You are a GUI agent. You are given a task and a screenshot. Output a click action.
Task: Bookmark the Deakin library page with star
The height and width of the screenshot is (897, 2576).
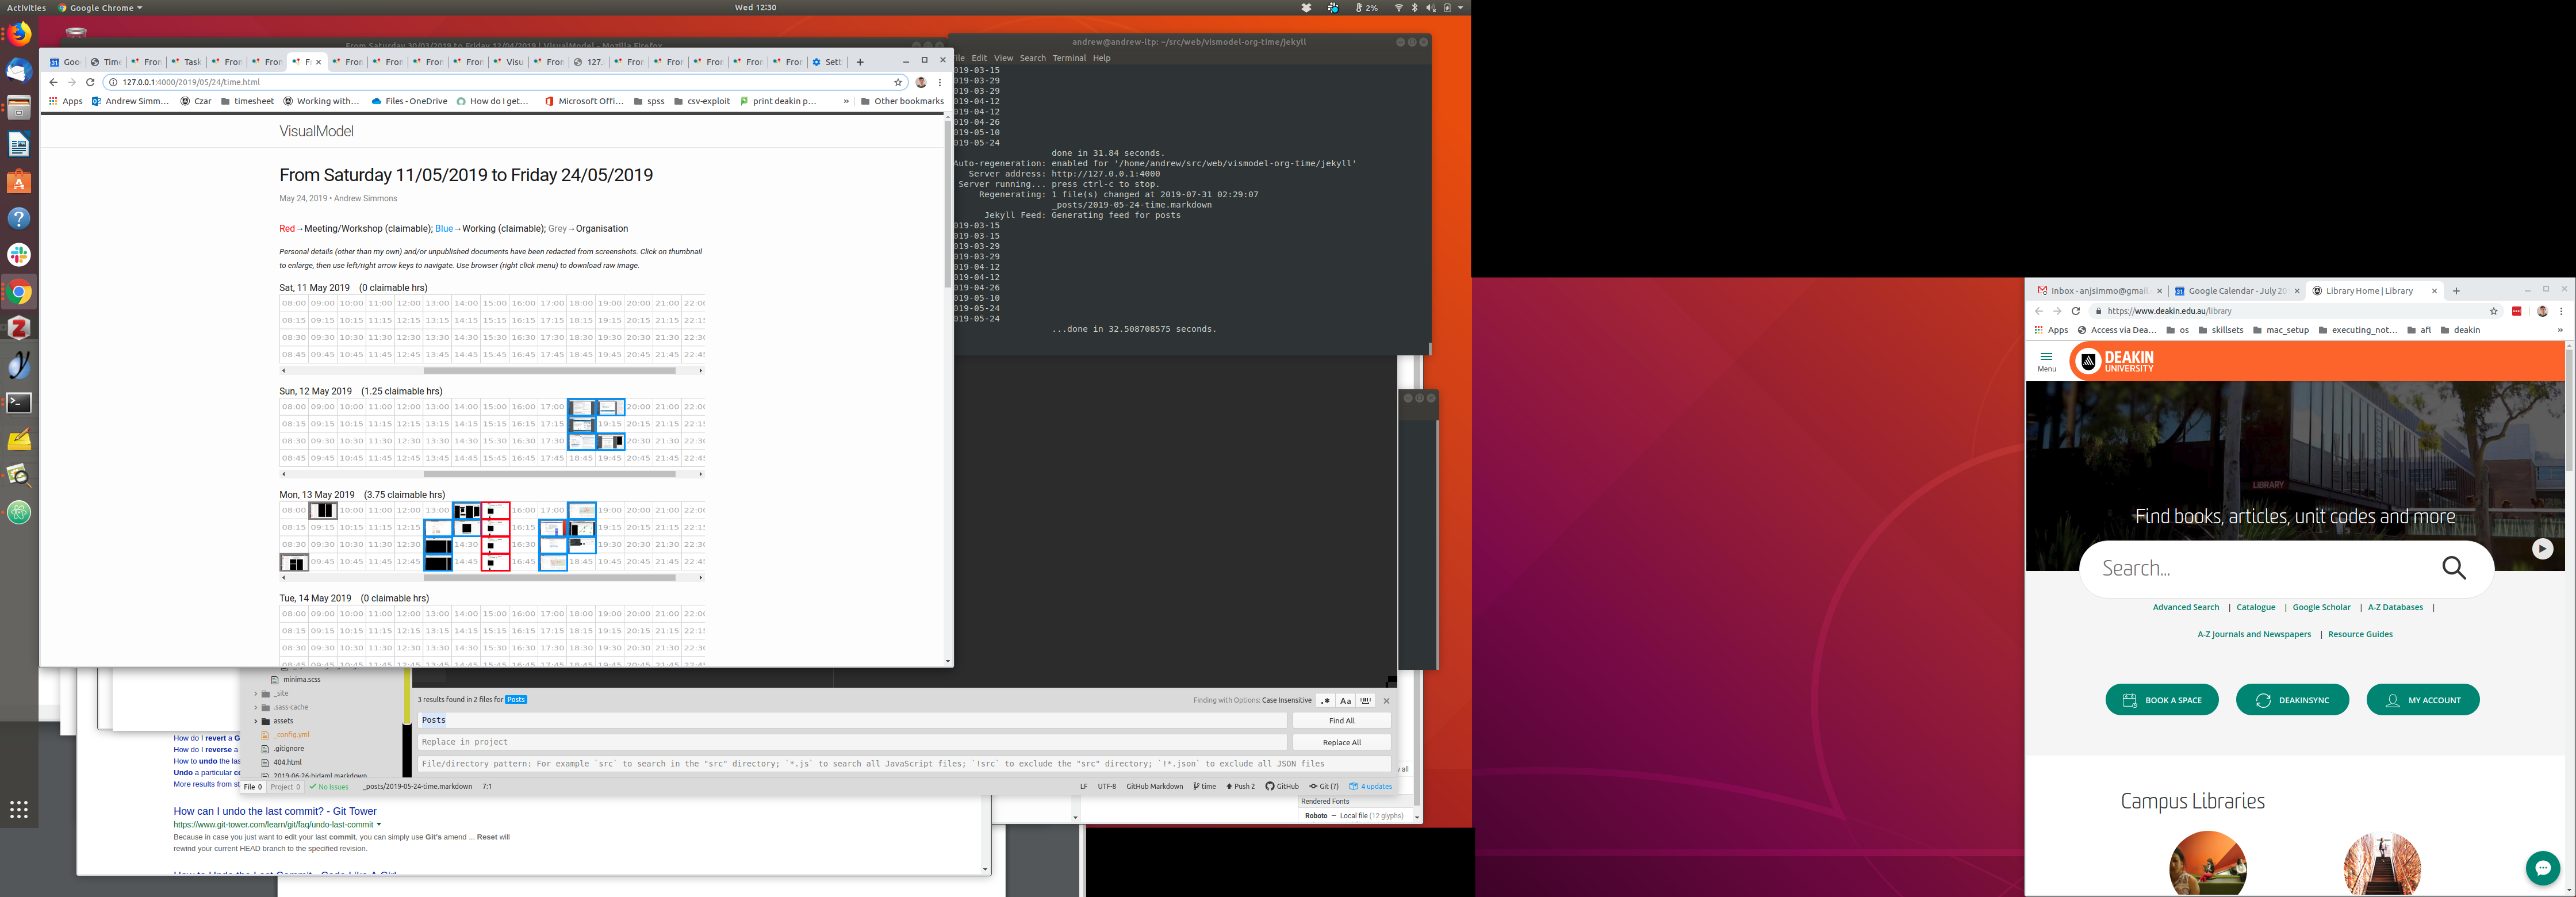pyautogui.click(x=2493, y=311)
